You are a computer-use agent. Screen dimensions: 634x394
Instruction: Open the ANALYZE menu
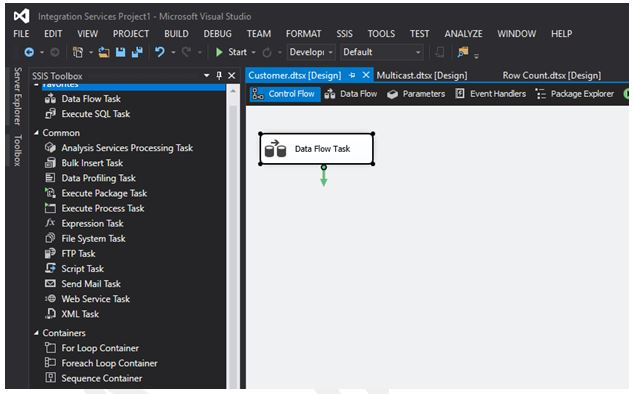click(463, 34)
